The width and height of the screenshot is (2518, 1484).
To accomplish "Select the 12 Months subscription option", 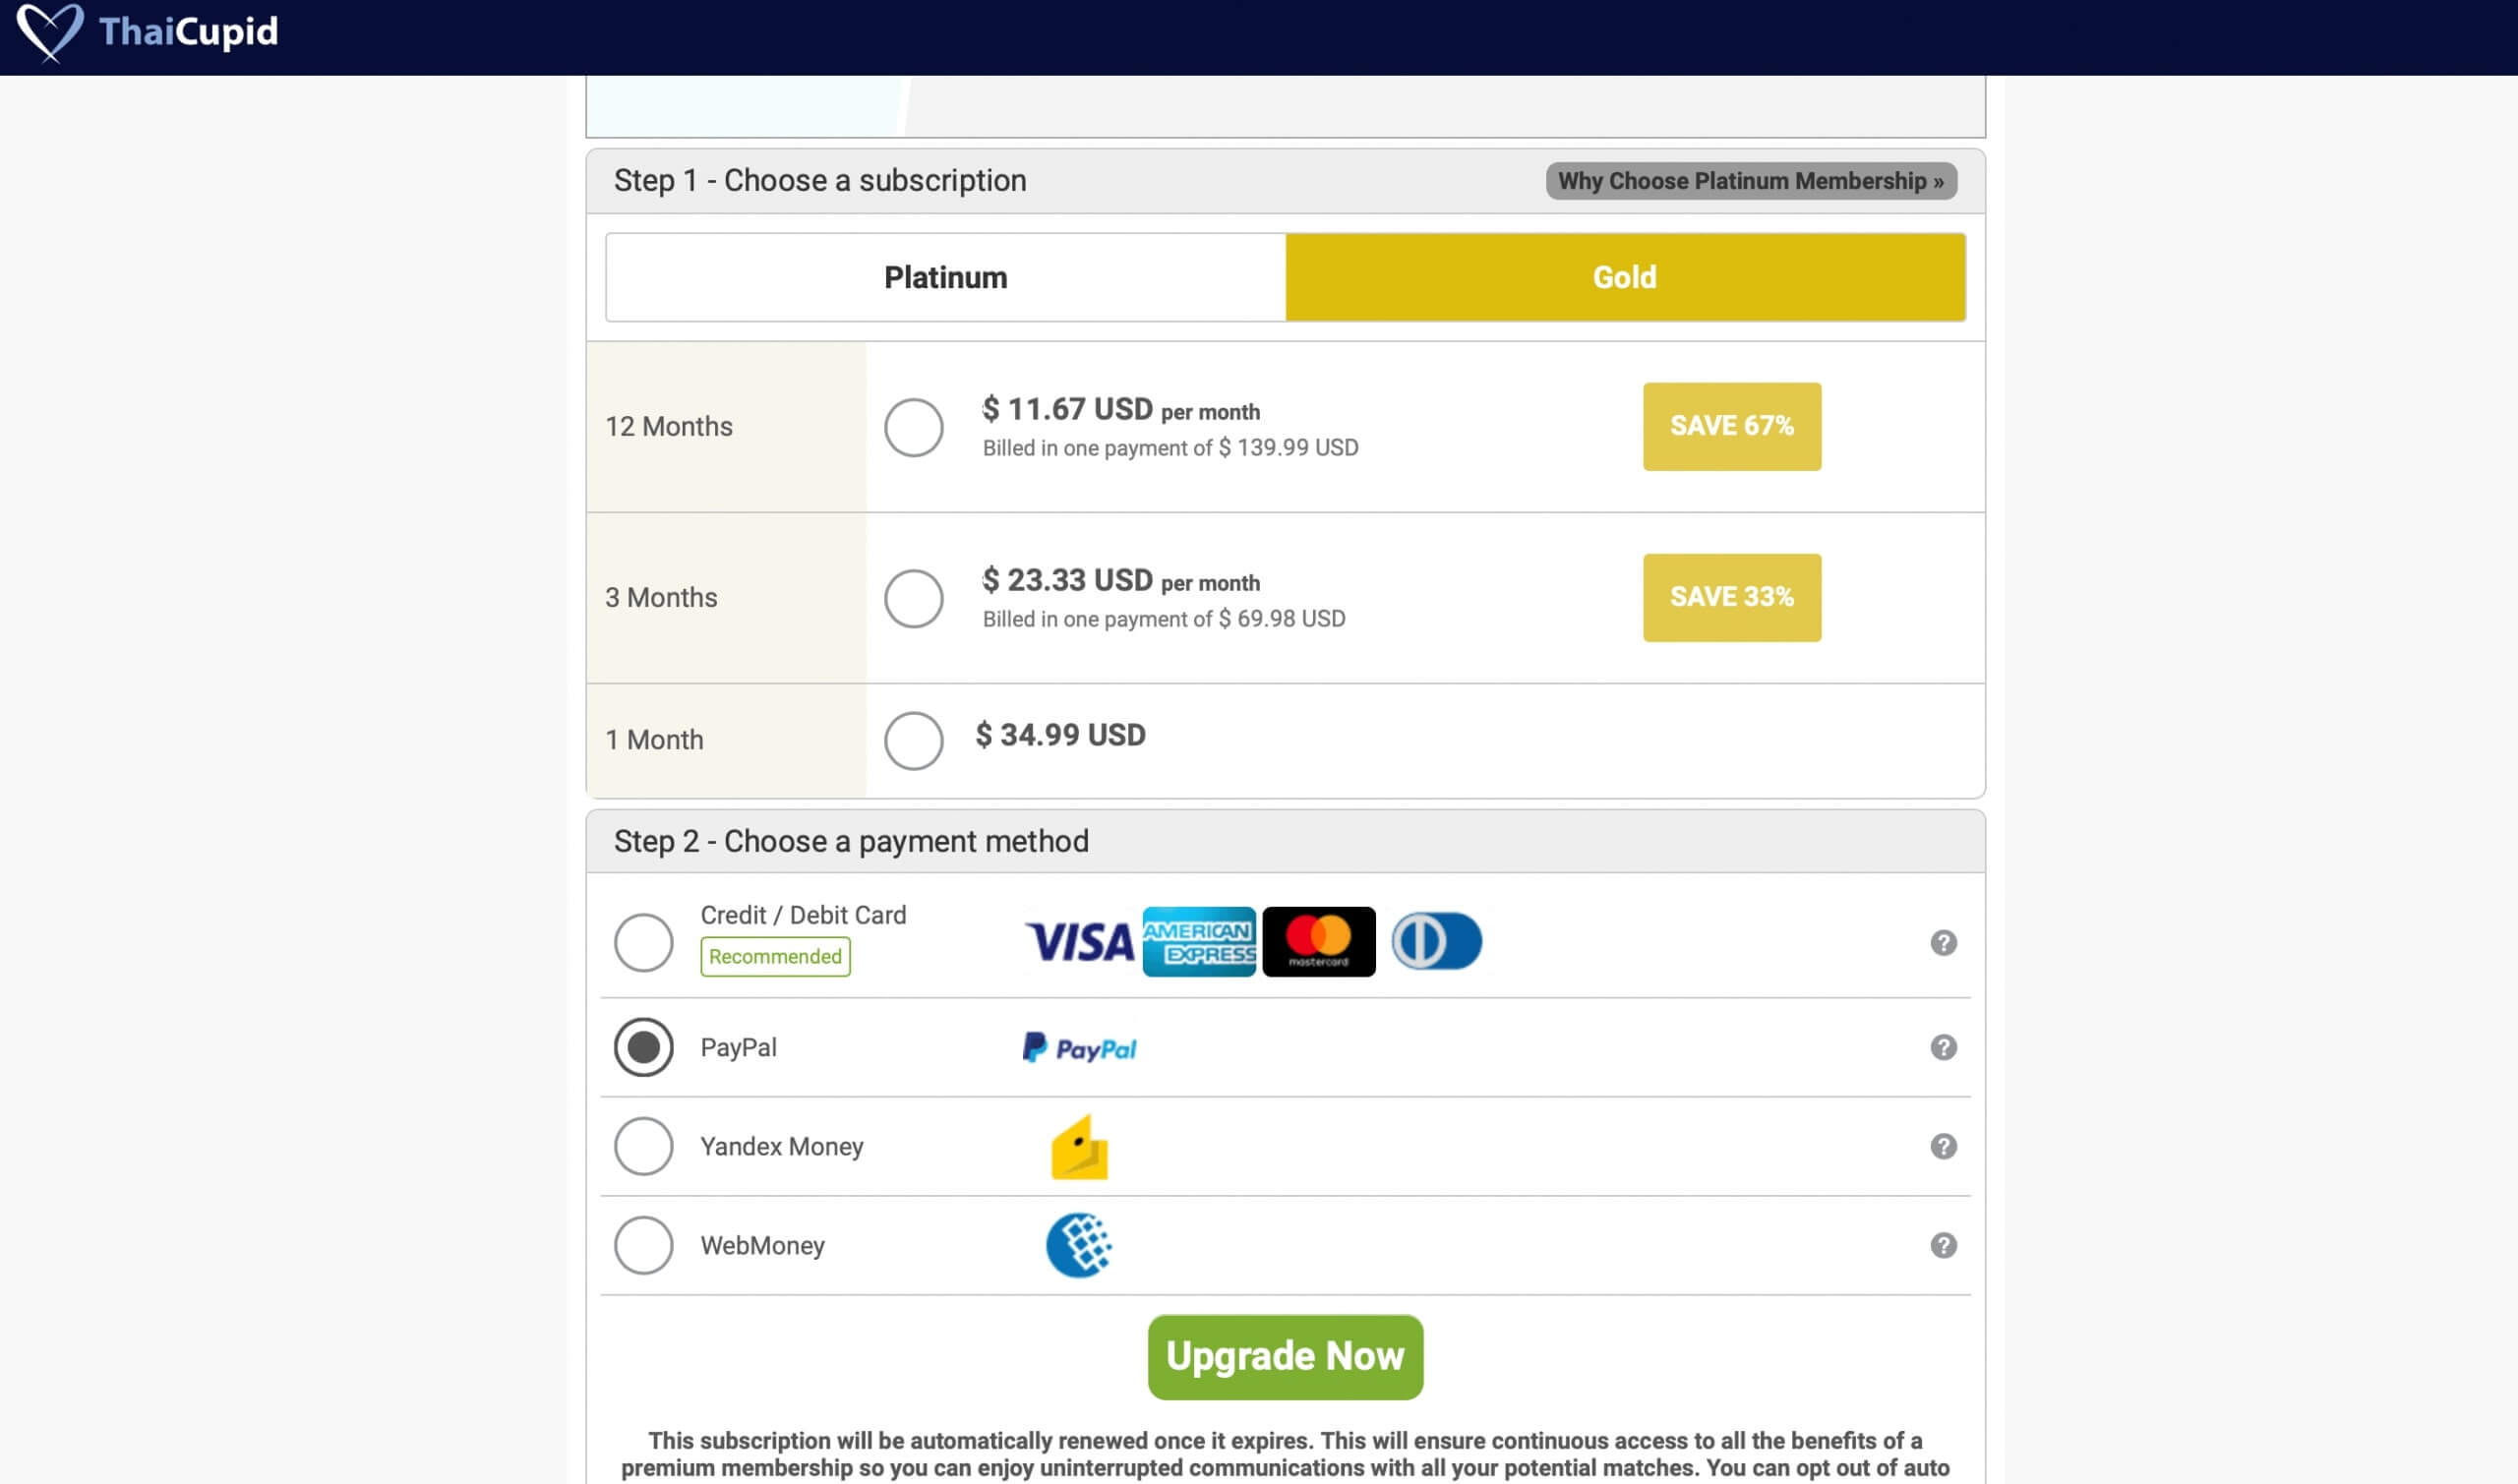I will tap(914, 428).
